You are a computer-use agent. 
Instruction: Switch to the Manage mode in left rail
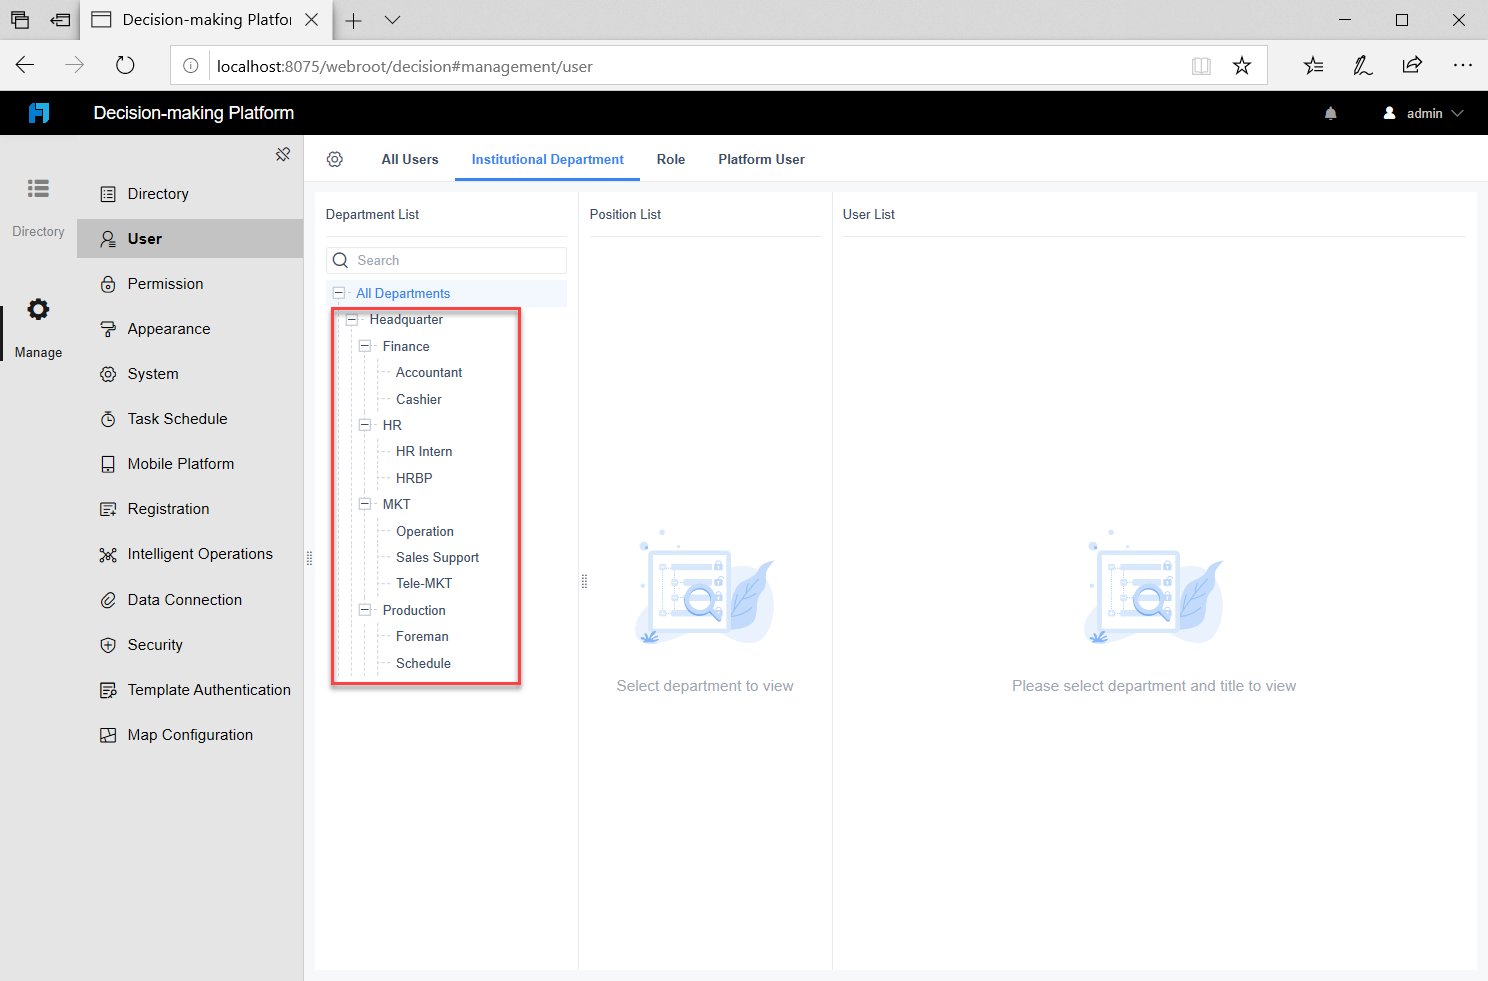(x=38, y=320)
